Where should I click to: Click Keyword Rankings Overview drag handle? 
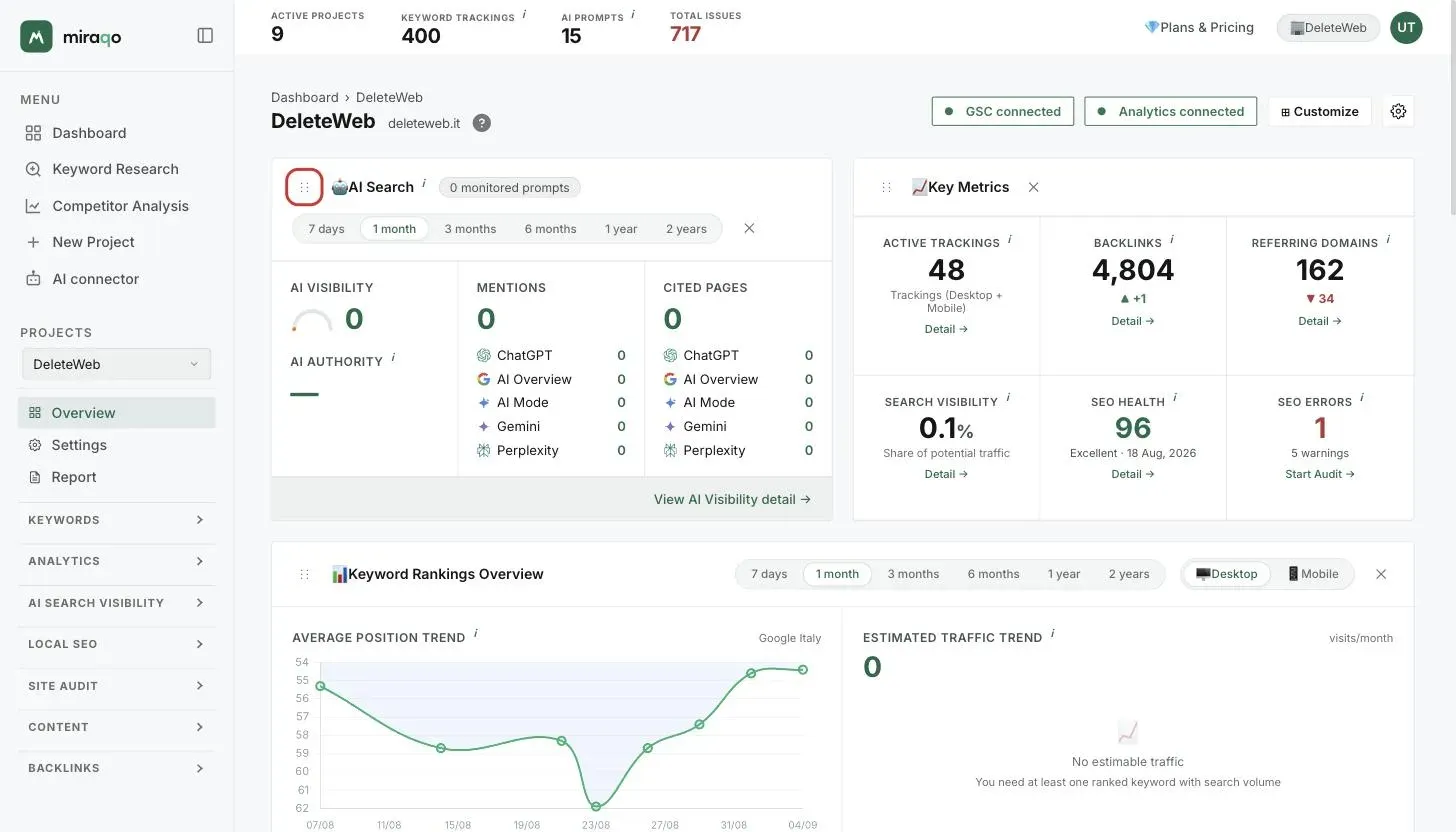pos(304,574)
